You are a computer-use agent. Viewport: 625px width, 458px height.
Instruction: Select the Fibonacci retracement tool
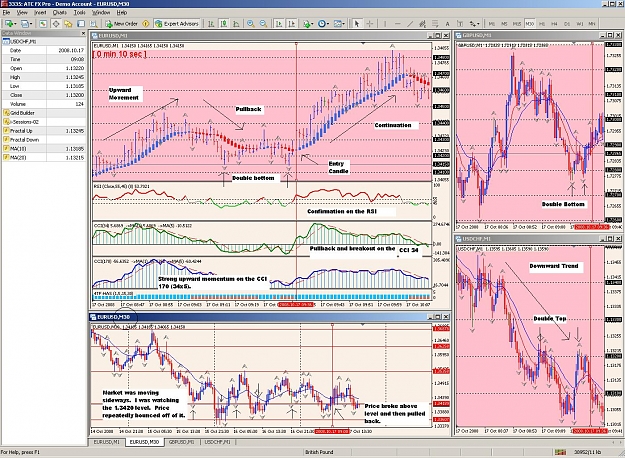(435, 24)
